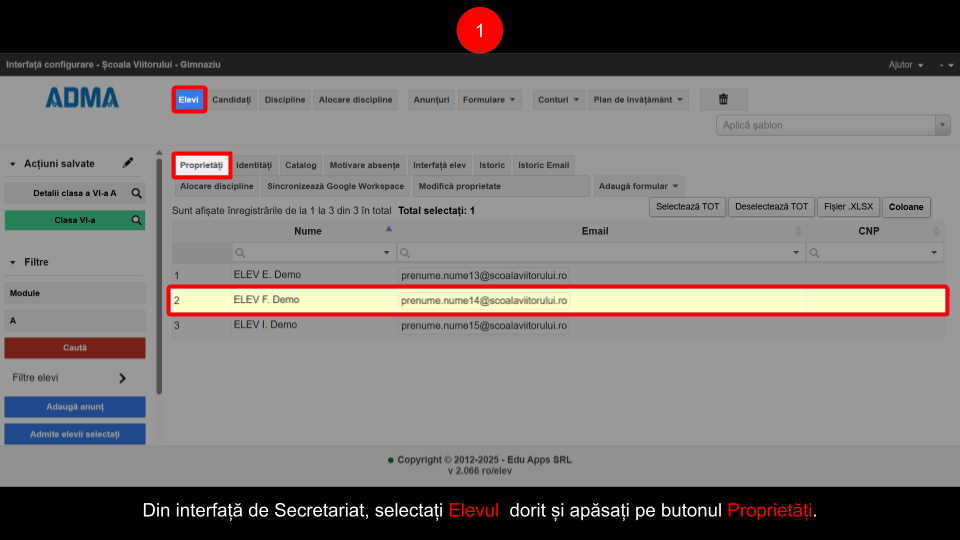Open top menu Alocare discipline
The image size is (960, 540).
355,99
